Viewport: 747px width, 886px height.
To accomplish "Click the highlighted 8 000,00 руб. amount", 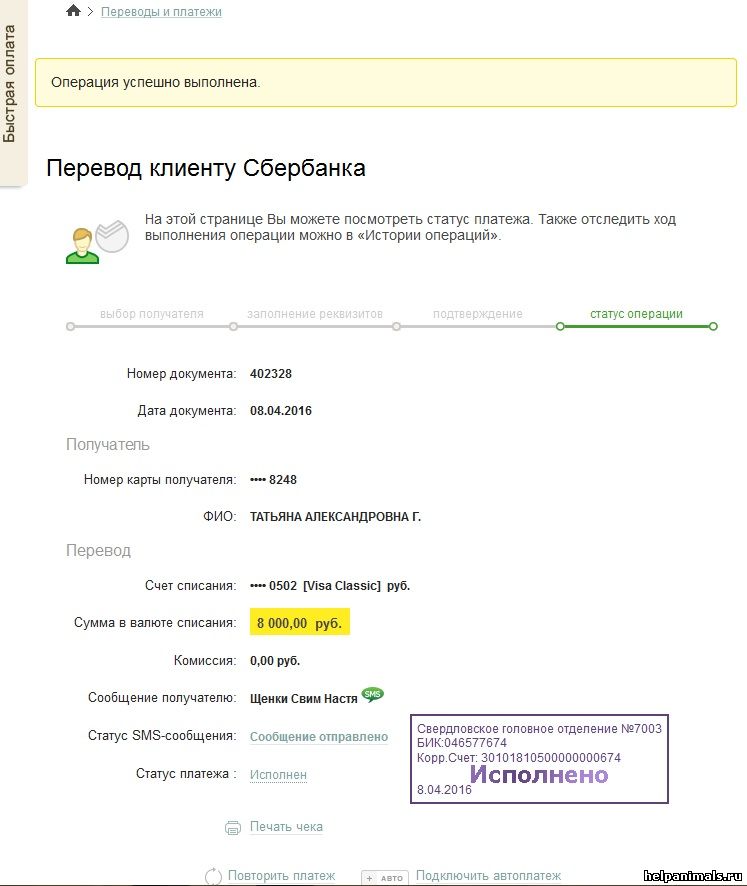I will (x=299, y=622).
